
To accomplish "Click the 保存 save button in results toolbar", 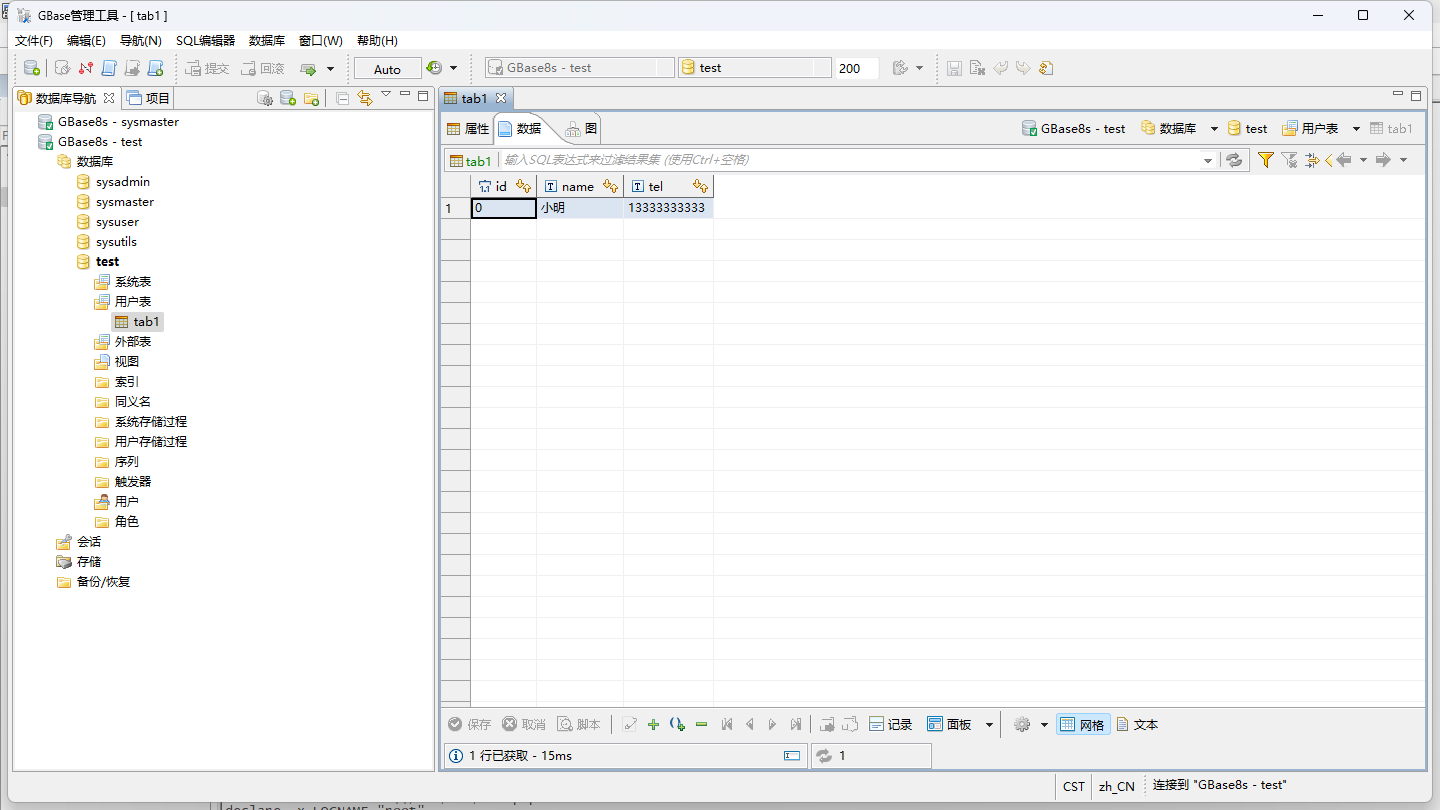I will 470,725.
